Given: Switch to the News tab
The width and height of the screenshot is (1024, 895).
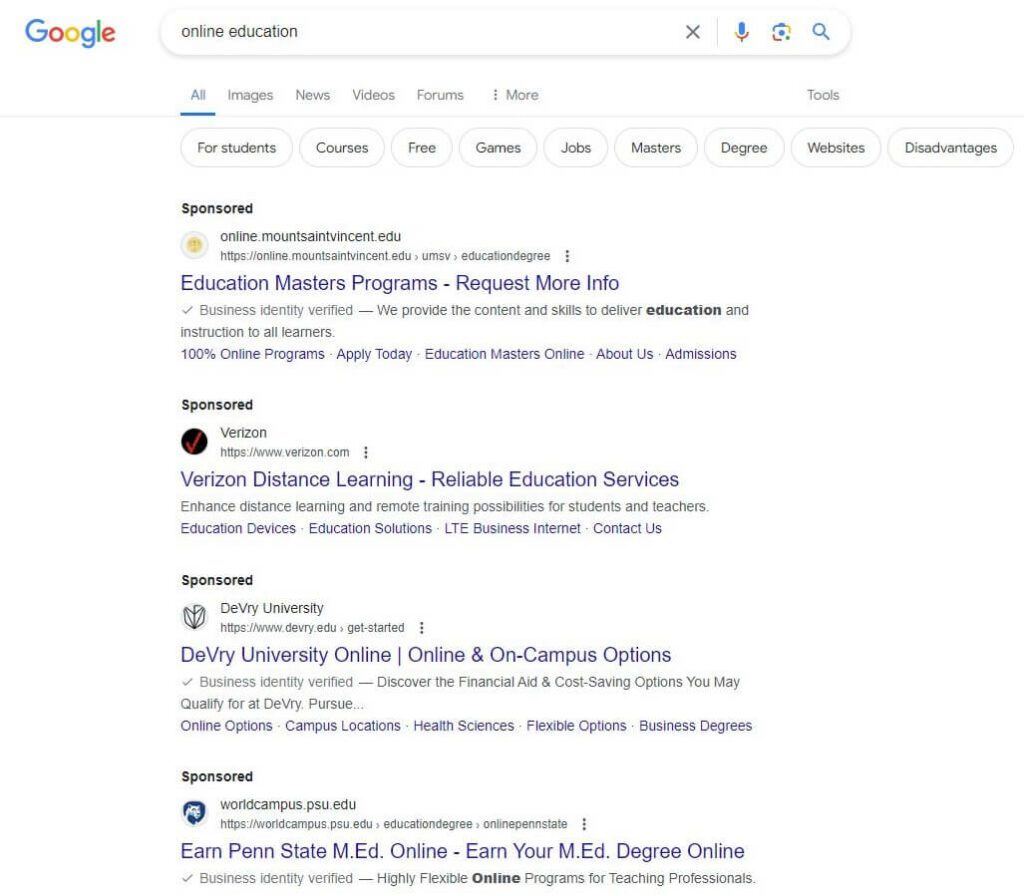Looking at the screenshot, I should tap(312, 95).
